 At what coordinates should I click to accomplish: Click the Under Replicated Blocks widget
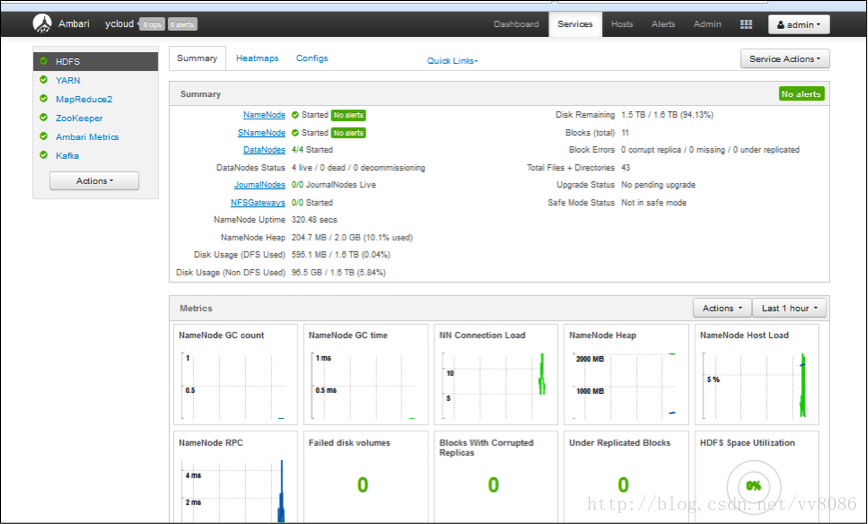[626, 477]
